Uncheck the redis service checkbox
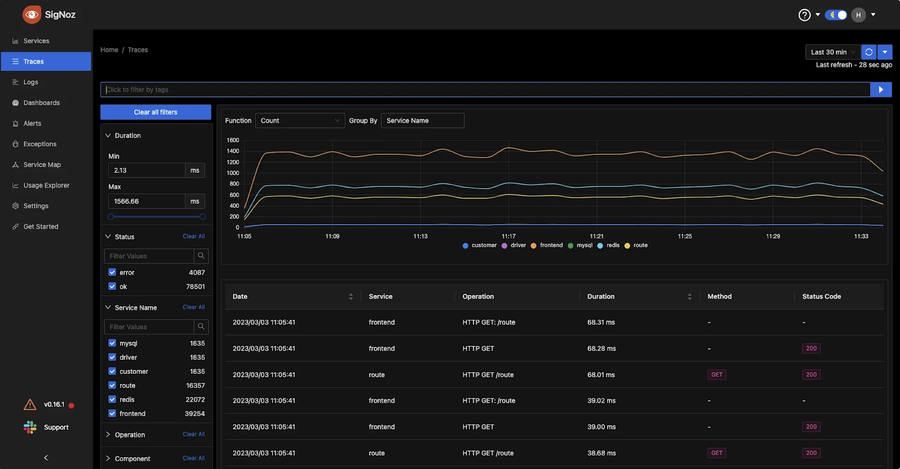Screen dimensions: 900x469 tap(112, 400)
